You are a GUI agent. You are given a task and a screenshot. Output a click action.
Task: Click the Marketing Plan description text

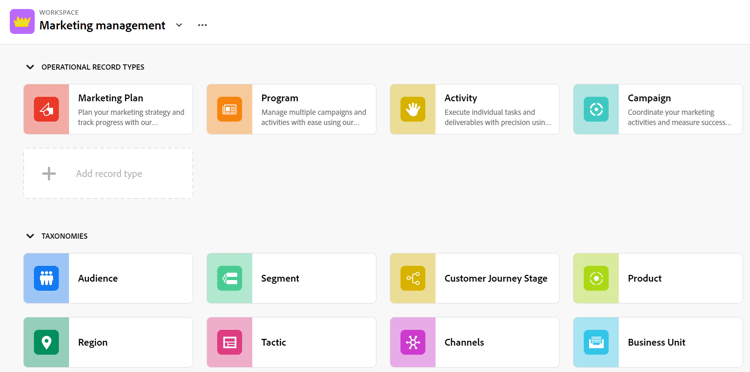[x=131, y=117]
